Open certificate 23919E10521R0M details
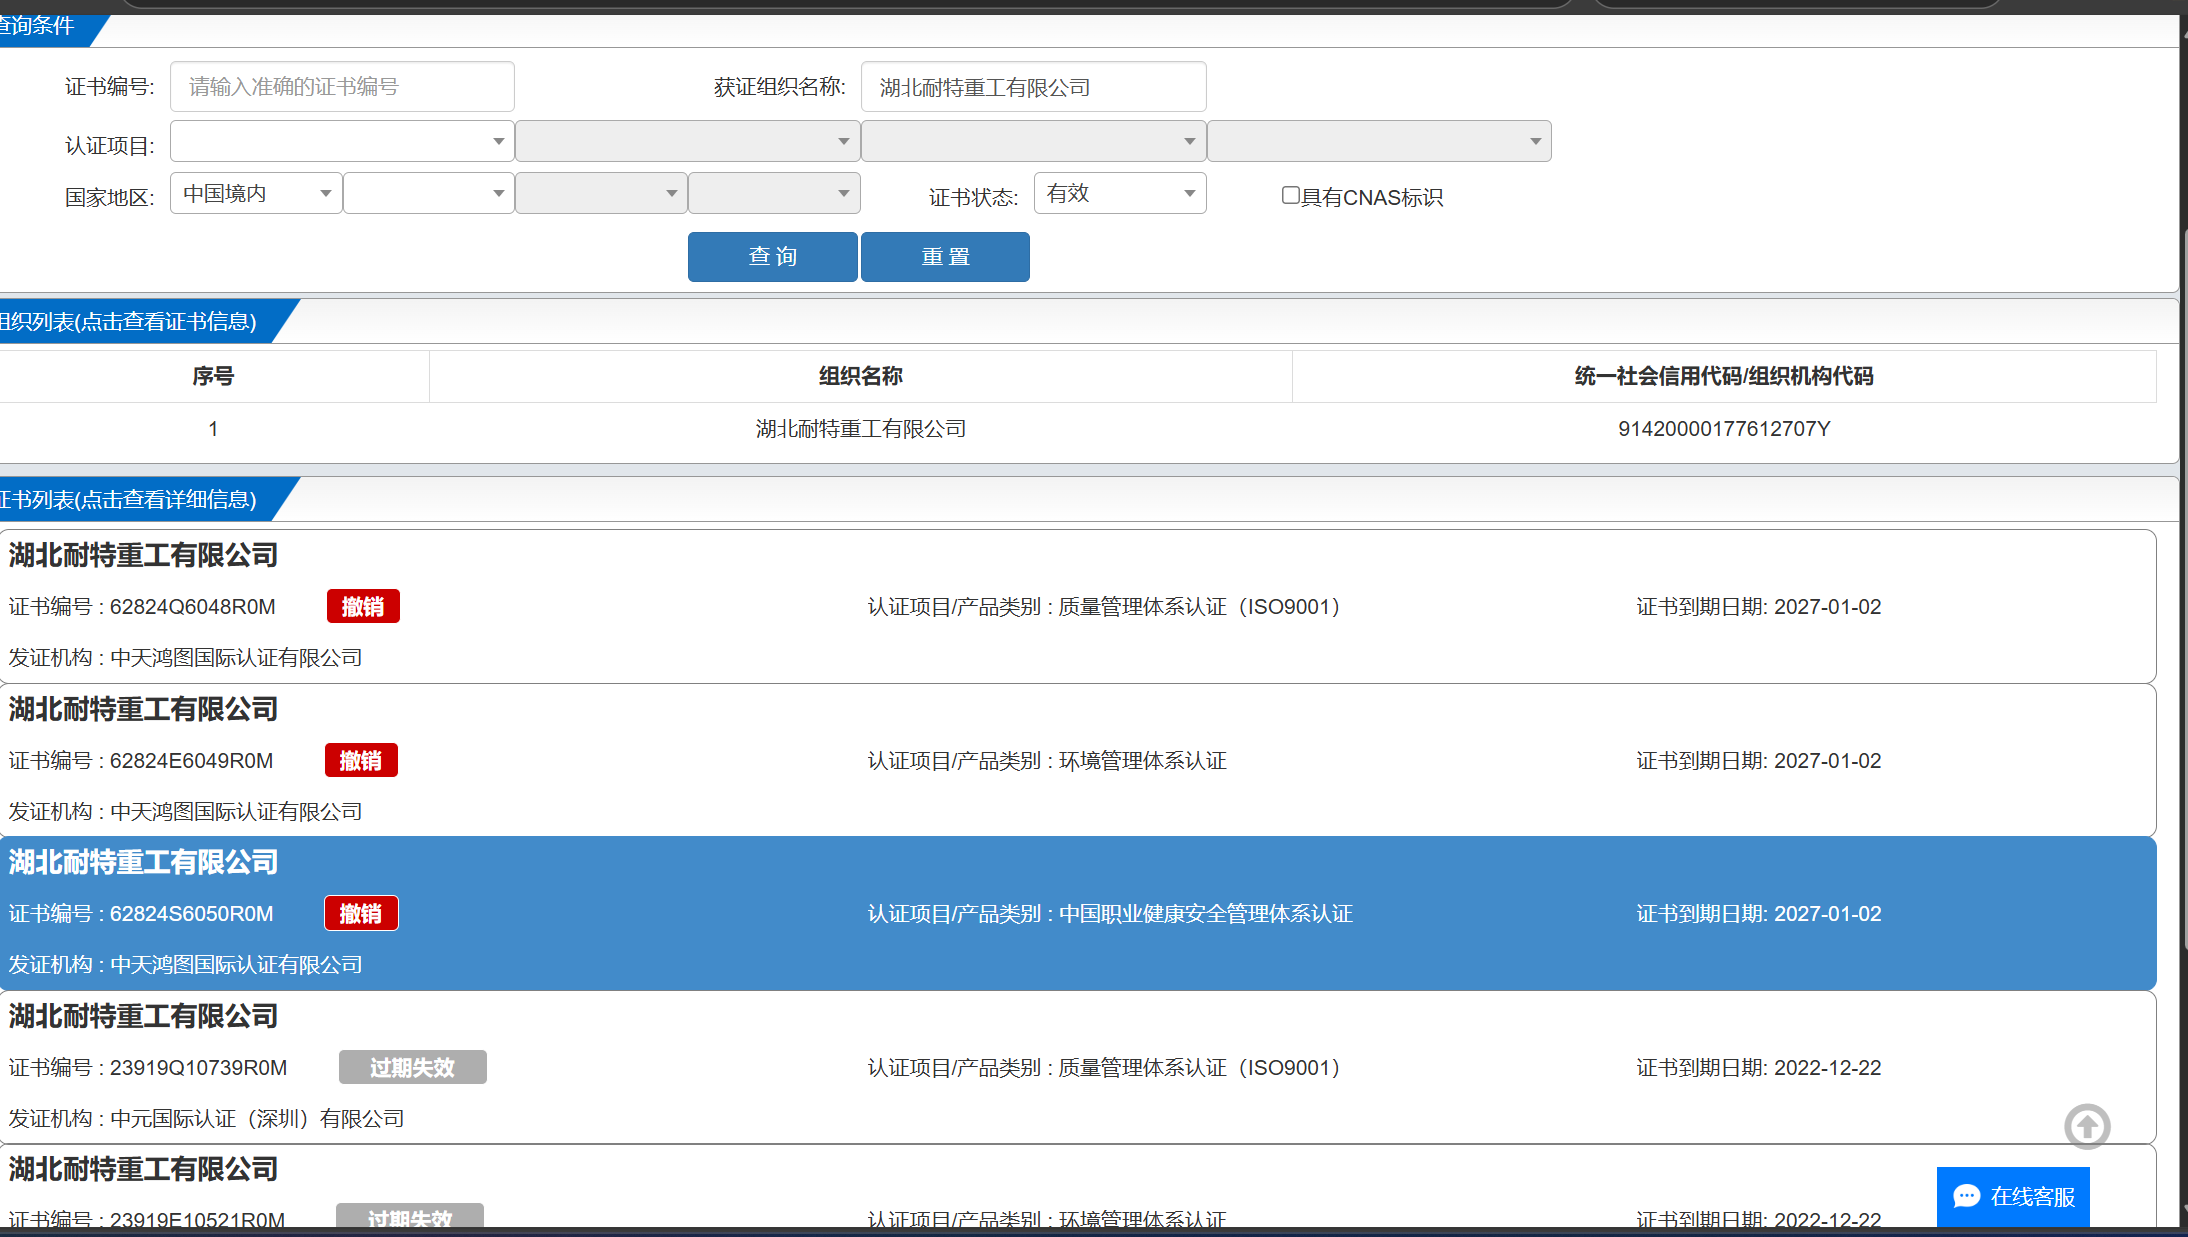 coord(1078,1186)
